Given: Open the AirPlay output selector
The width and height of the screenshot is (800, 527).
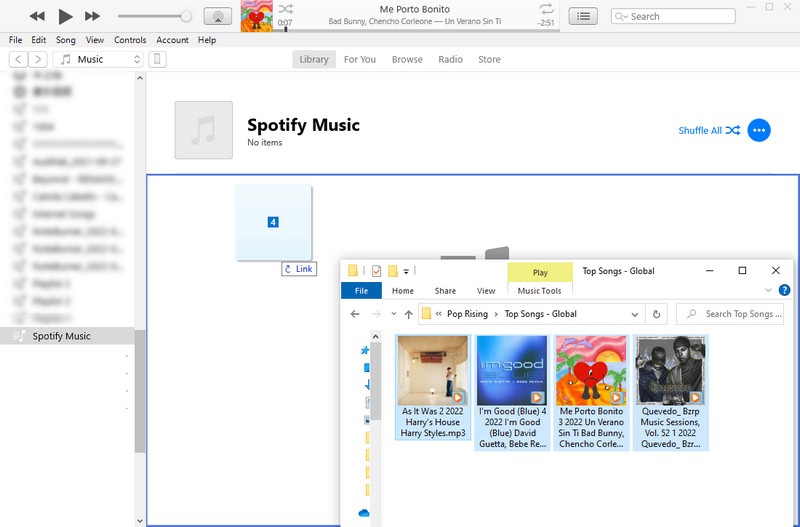Looking at the screenshot, I should tap(218, 16).
